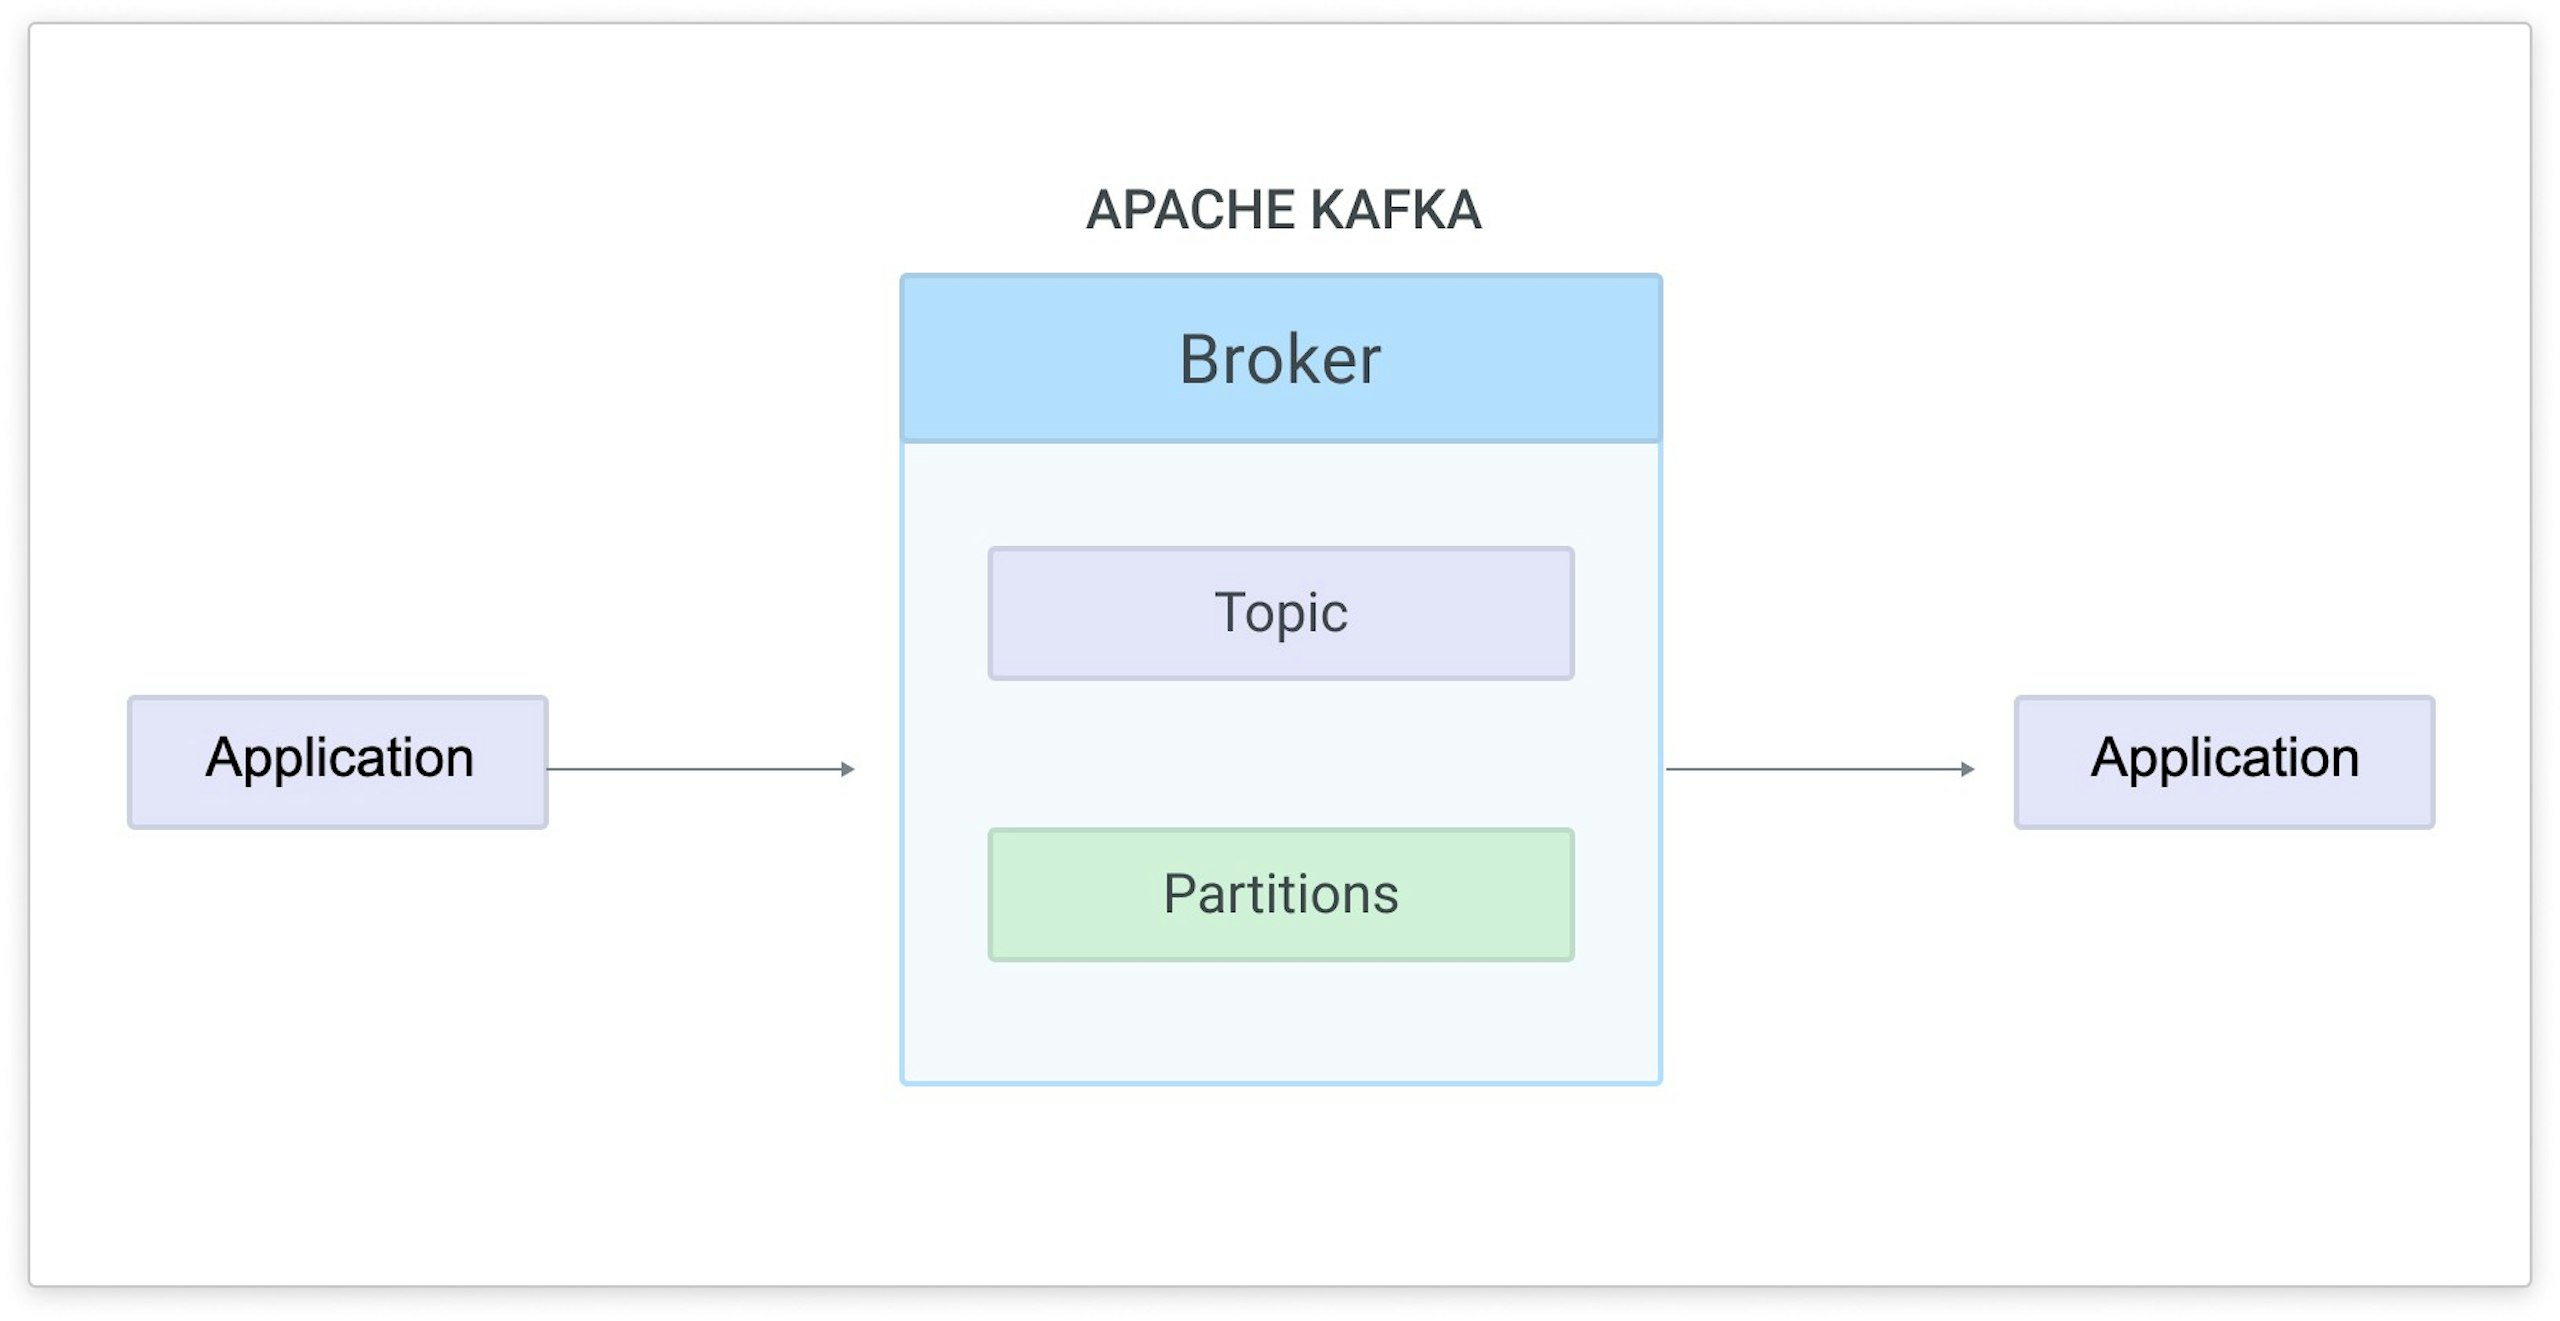2560x1321 pixels.
Task: Select the blue Broker header bar
Action: tap(1280, 358)
